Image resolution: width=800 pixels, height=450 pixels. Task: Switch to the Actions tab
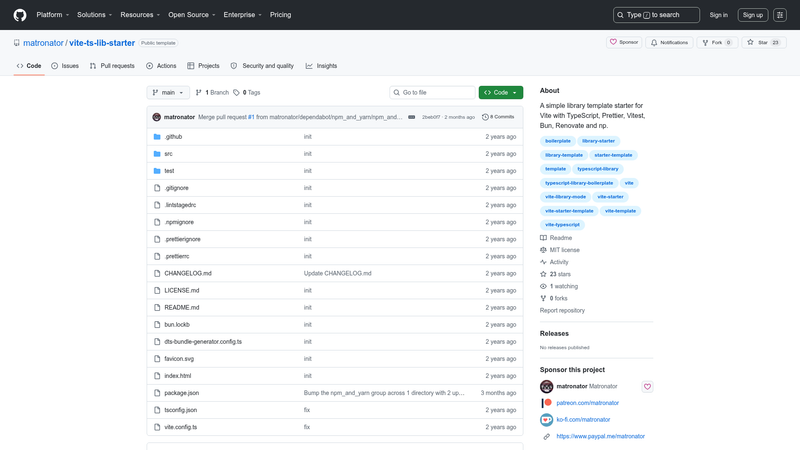pos(161,66)
